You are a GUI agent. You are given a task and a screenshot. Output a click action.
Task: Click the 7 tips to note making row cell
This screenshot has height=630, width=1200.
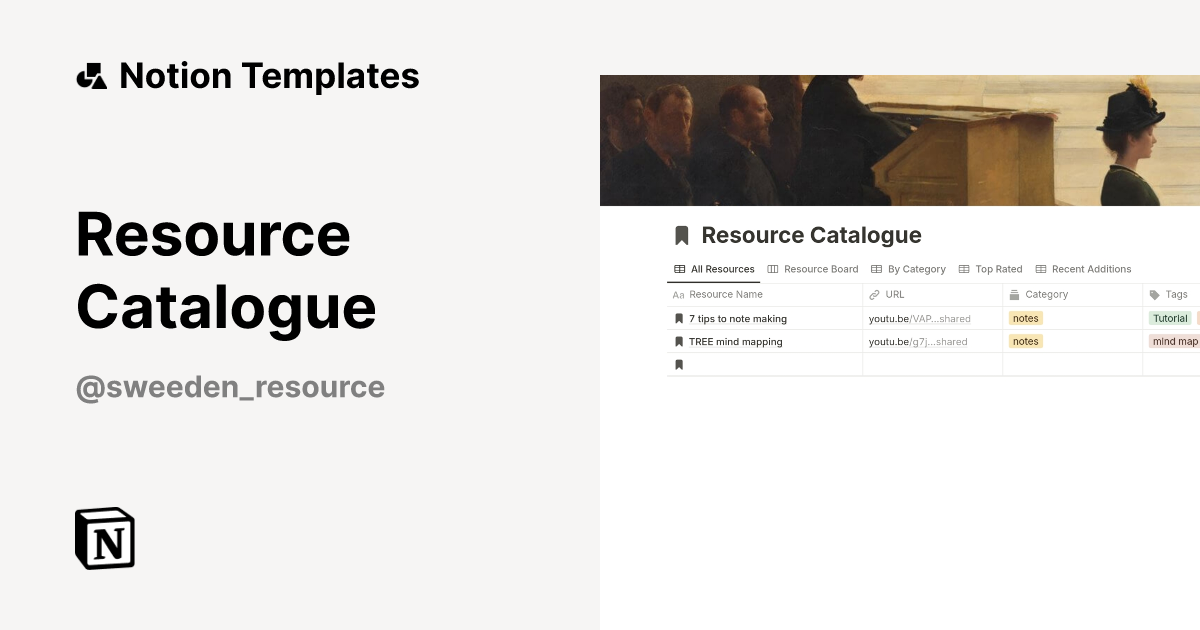point(737,318)
